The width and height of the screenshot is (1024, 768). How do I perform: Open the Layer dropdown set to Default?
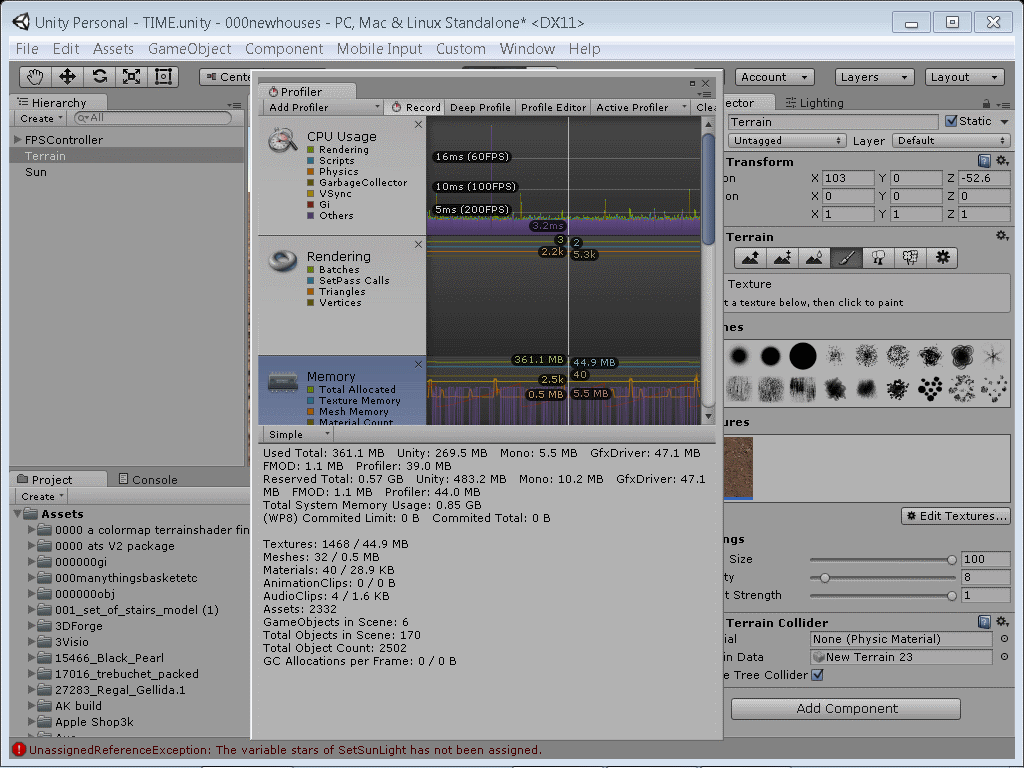tap(951, 140)
